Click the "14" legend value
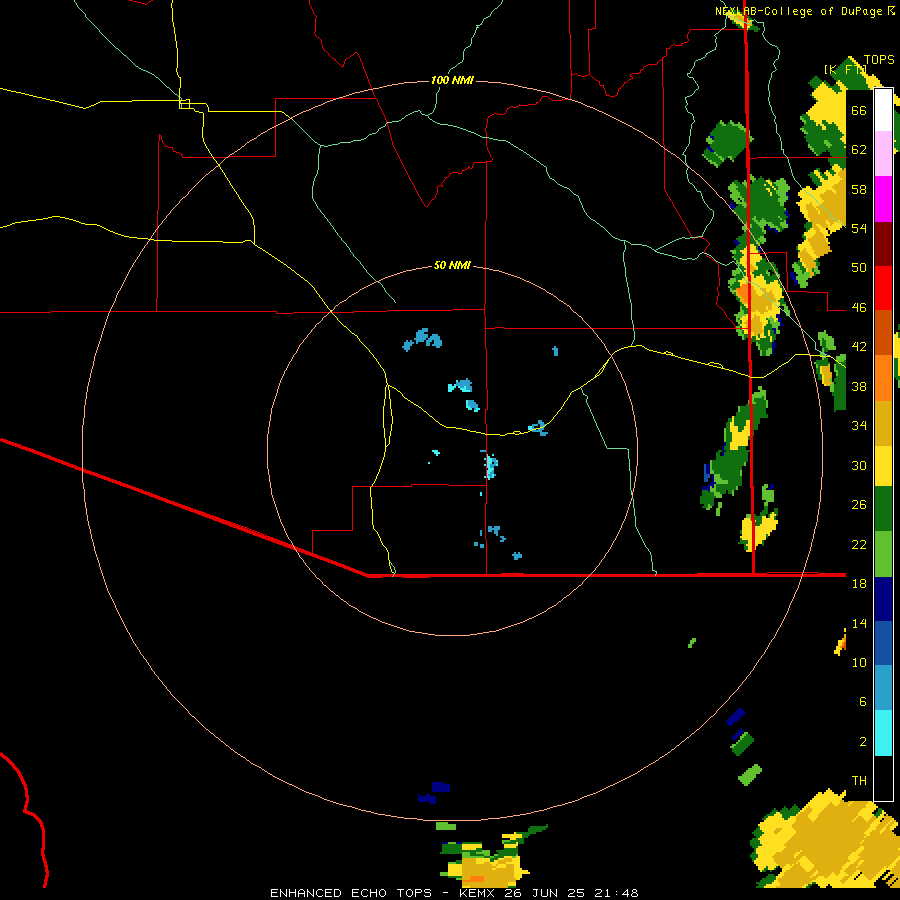900x900 pixels. (859, 623)
